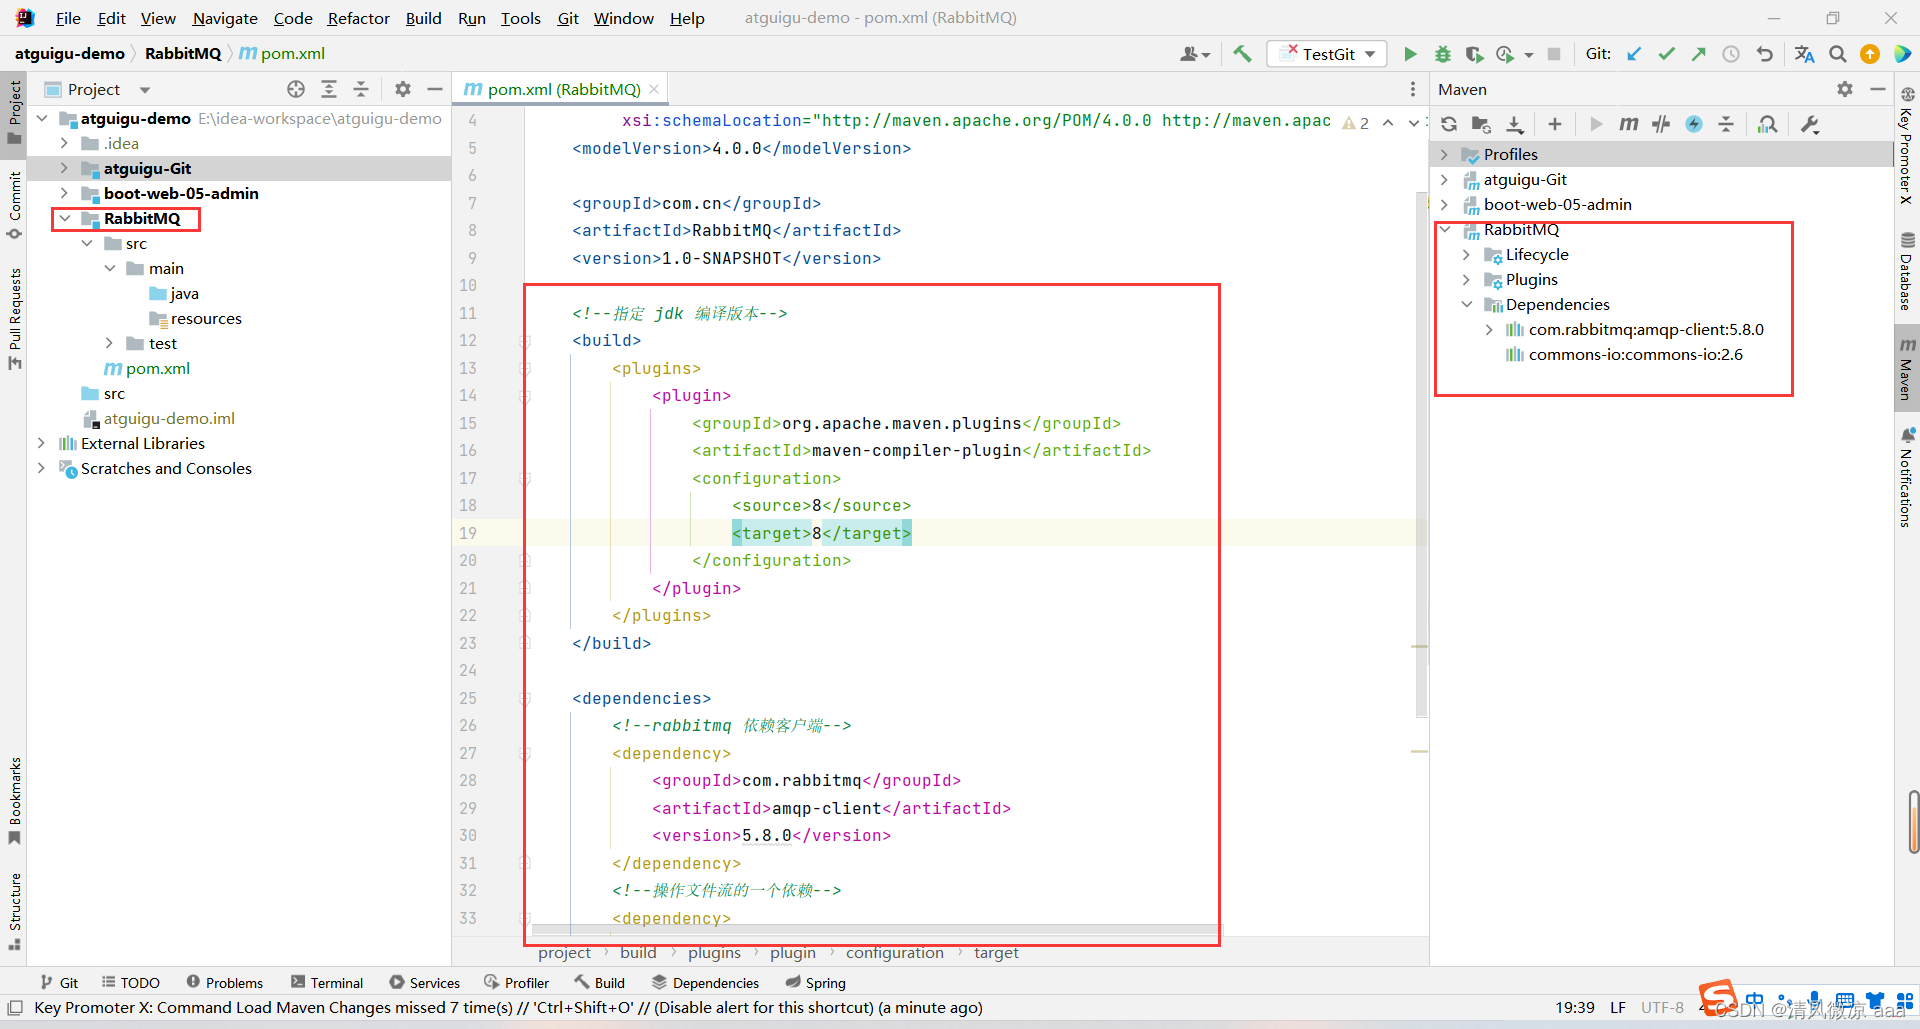The height and width of the screenshot is (1029, 1920).
Task: Expand Profiles in Maven panel
Action: (x=1444, y=155)
